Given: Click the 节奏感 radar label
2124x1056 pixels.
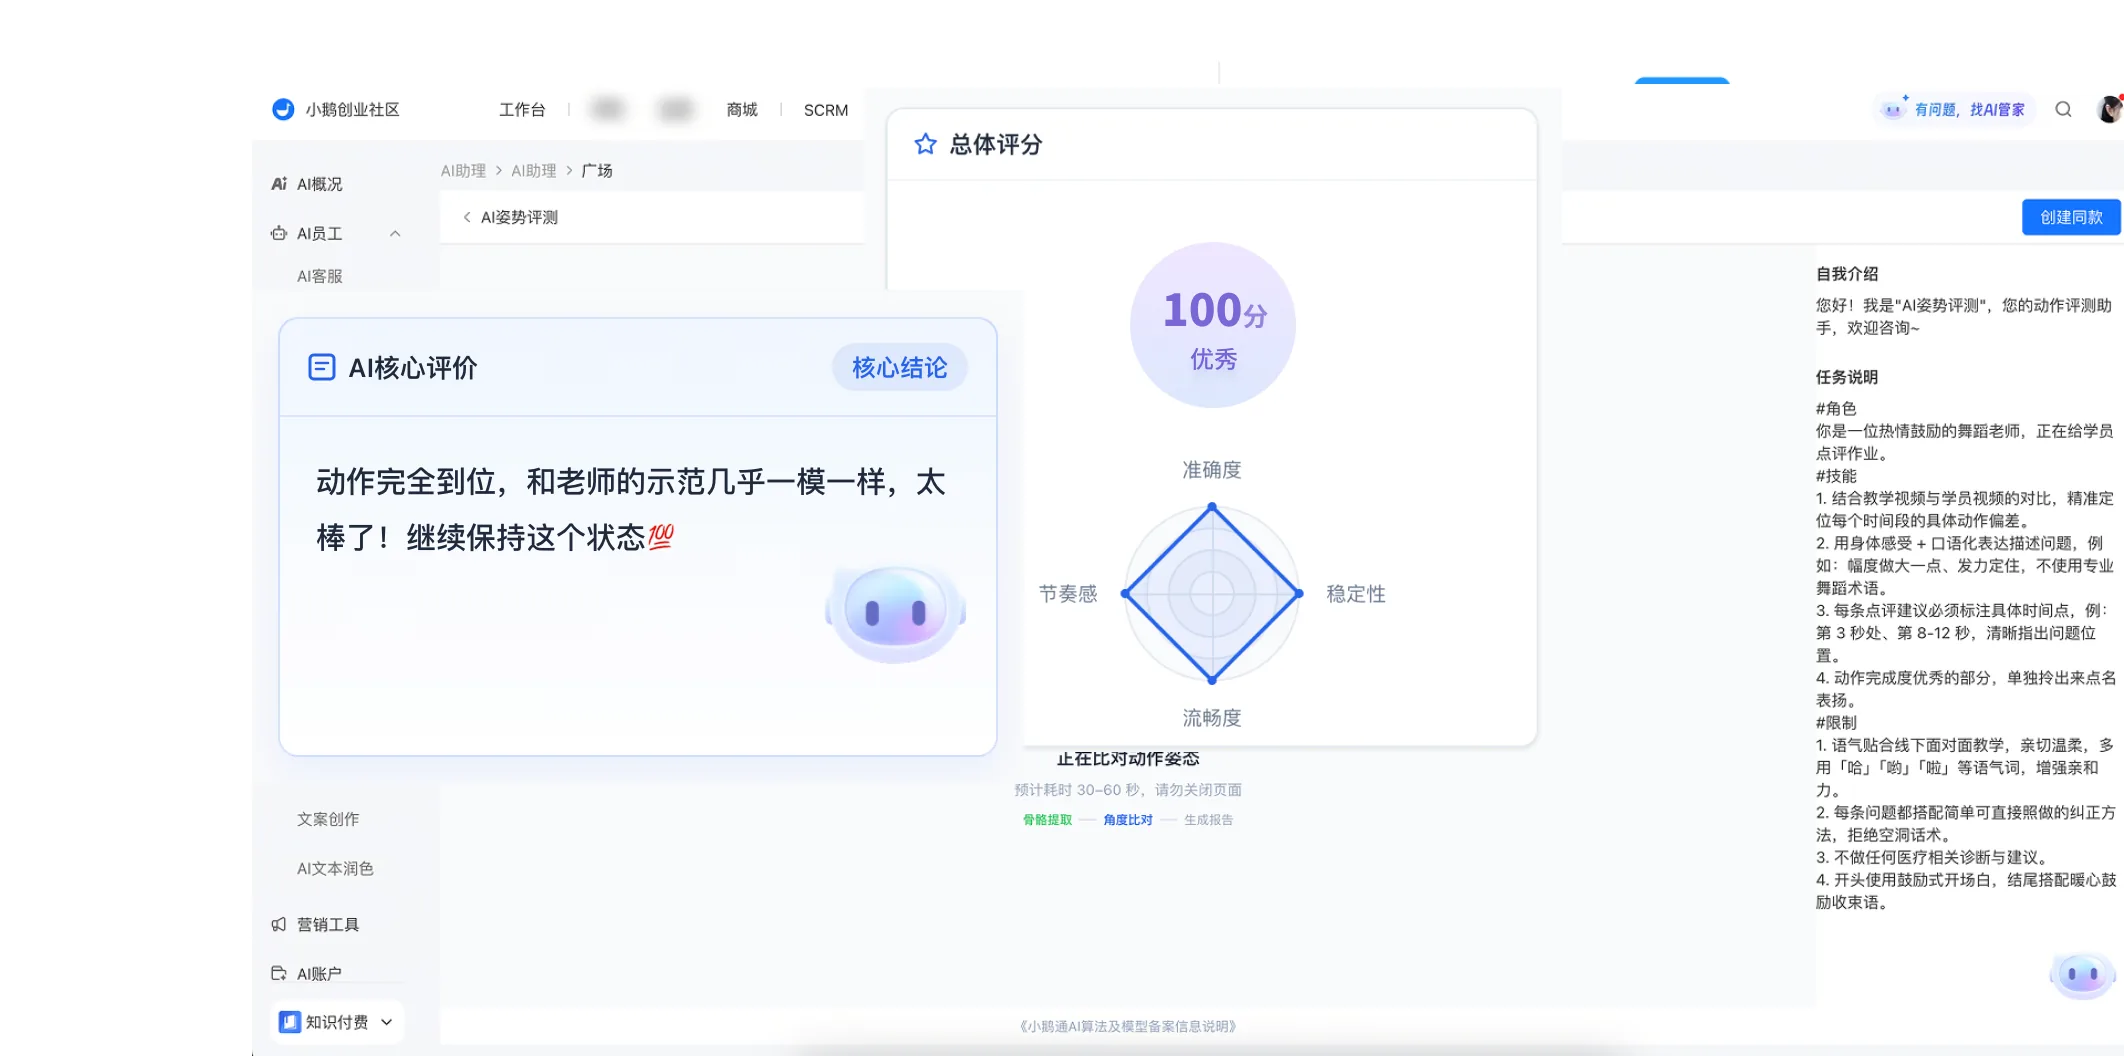Looking at the screenshot, I should pos(1068,594).
